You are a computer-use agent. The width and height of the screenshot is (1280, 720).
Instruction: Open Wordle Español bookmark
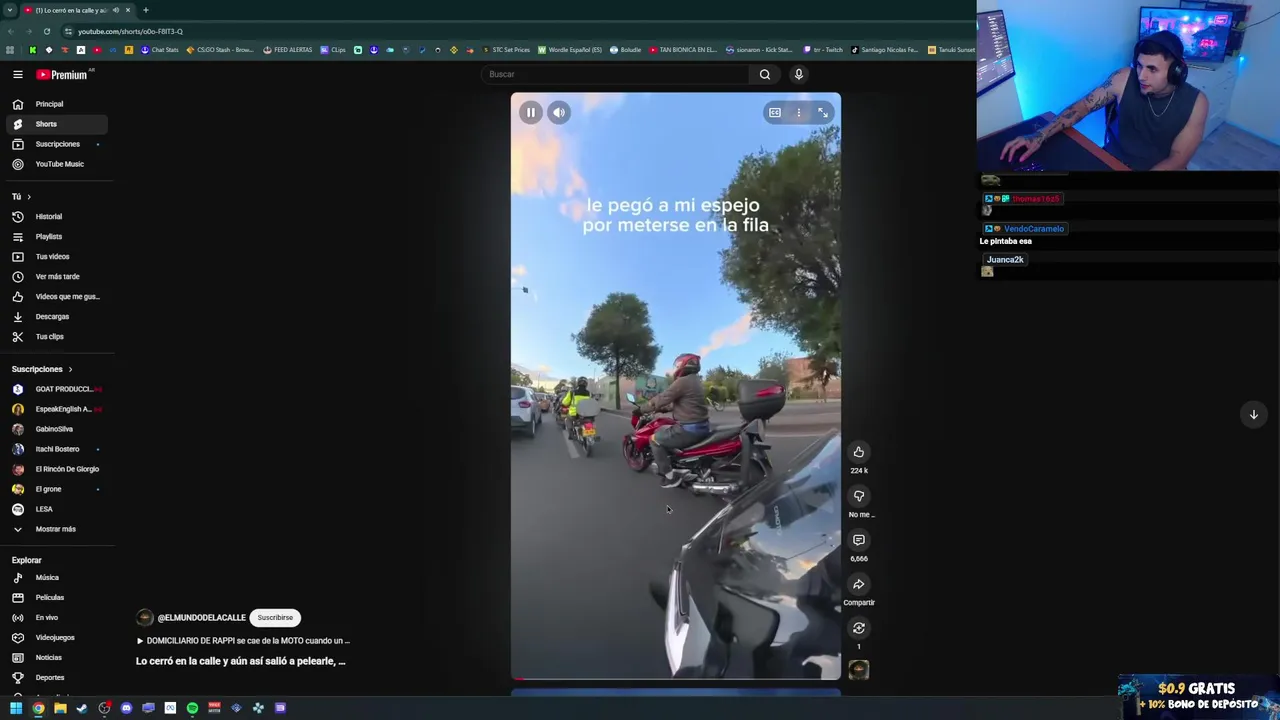(570, 50)
